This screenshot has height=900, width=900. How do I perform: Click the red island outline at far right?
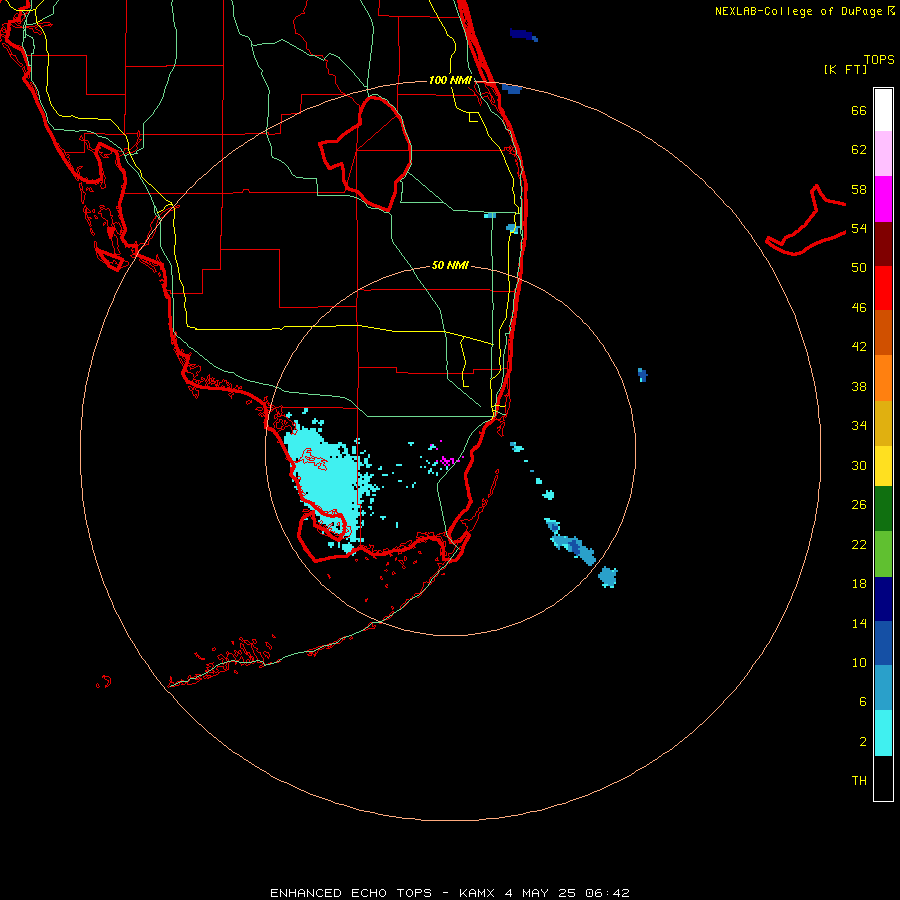click(x=806, y=221)
